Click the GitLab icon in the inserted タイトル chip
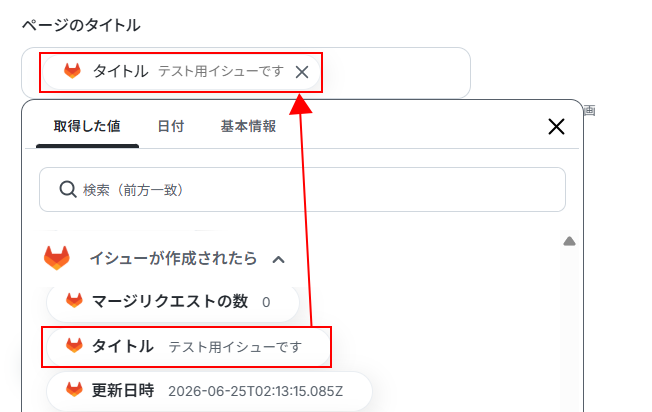 [x=72, y=71]
